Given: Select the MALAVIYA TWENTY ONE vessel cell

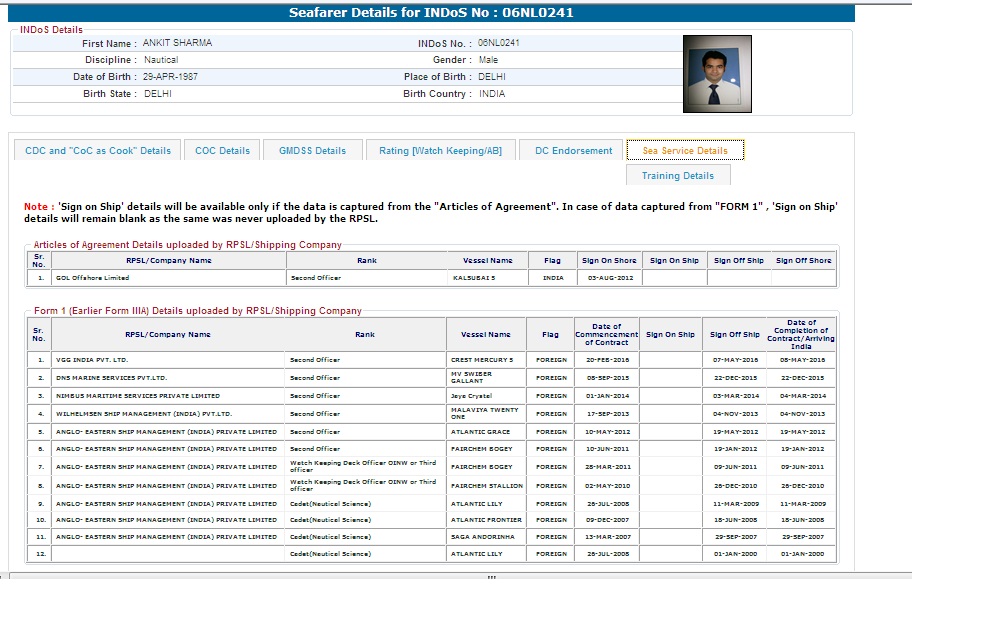Looking at the screenshot, I should 485,413.
